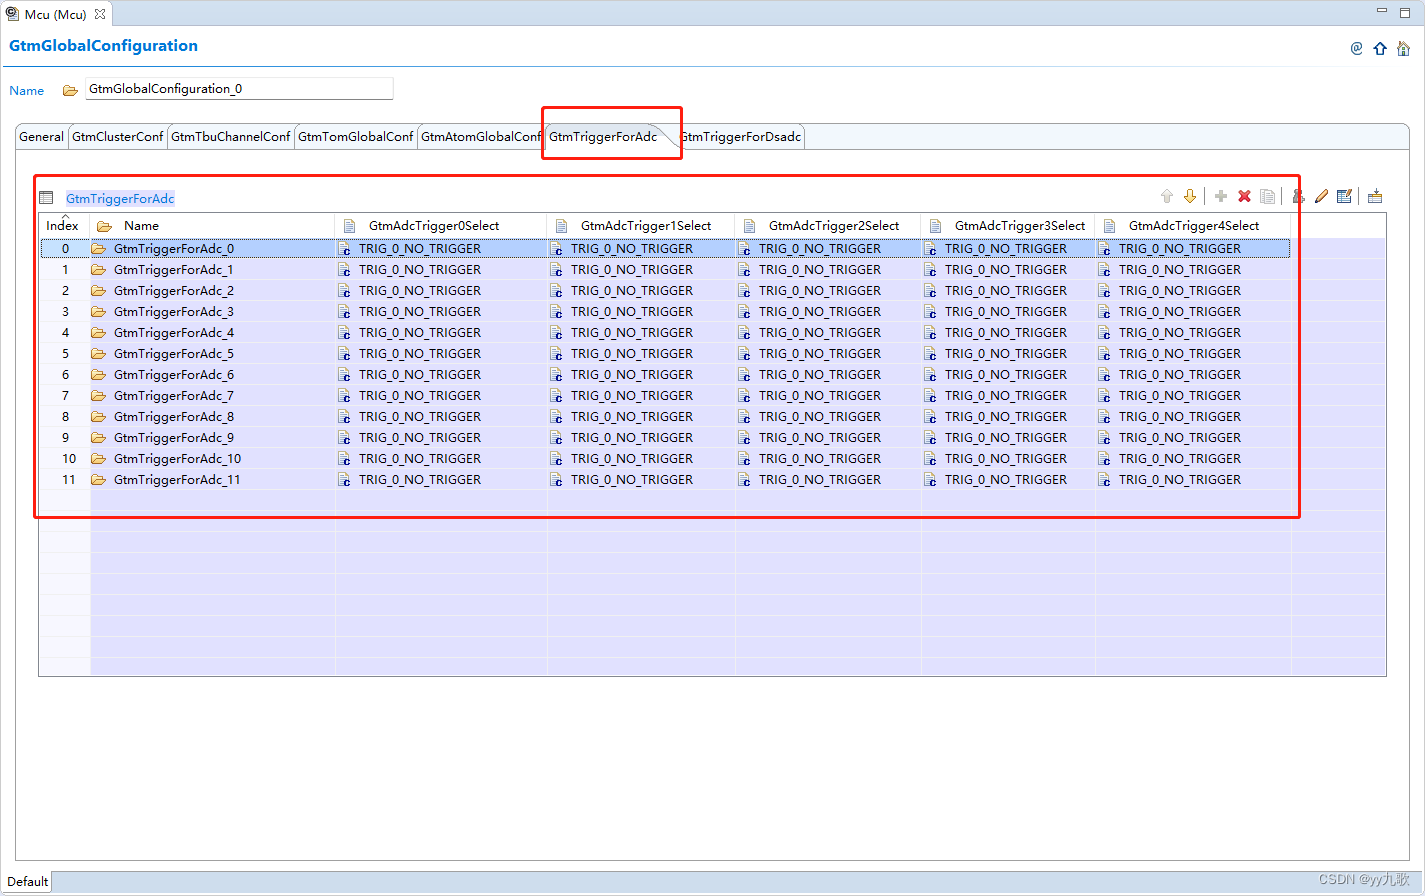1425x896 pixels.
Task: Click the Default tab at bottom
Action: (28, 882)
